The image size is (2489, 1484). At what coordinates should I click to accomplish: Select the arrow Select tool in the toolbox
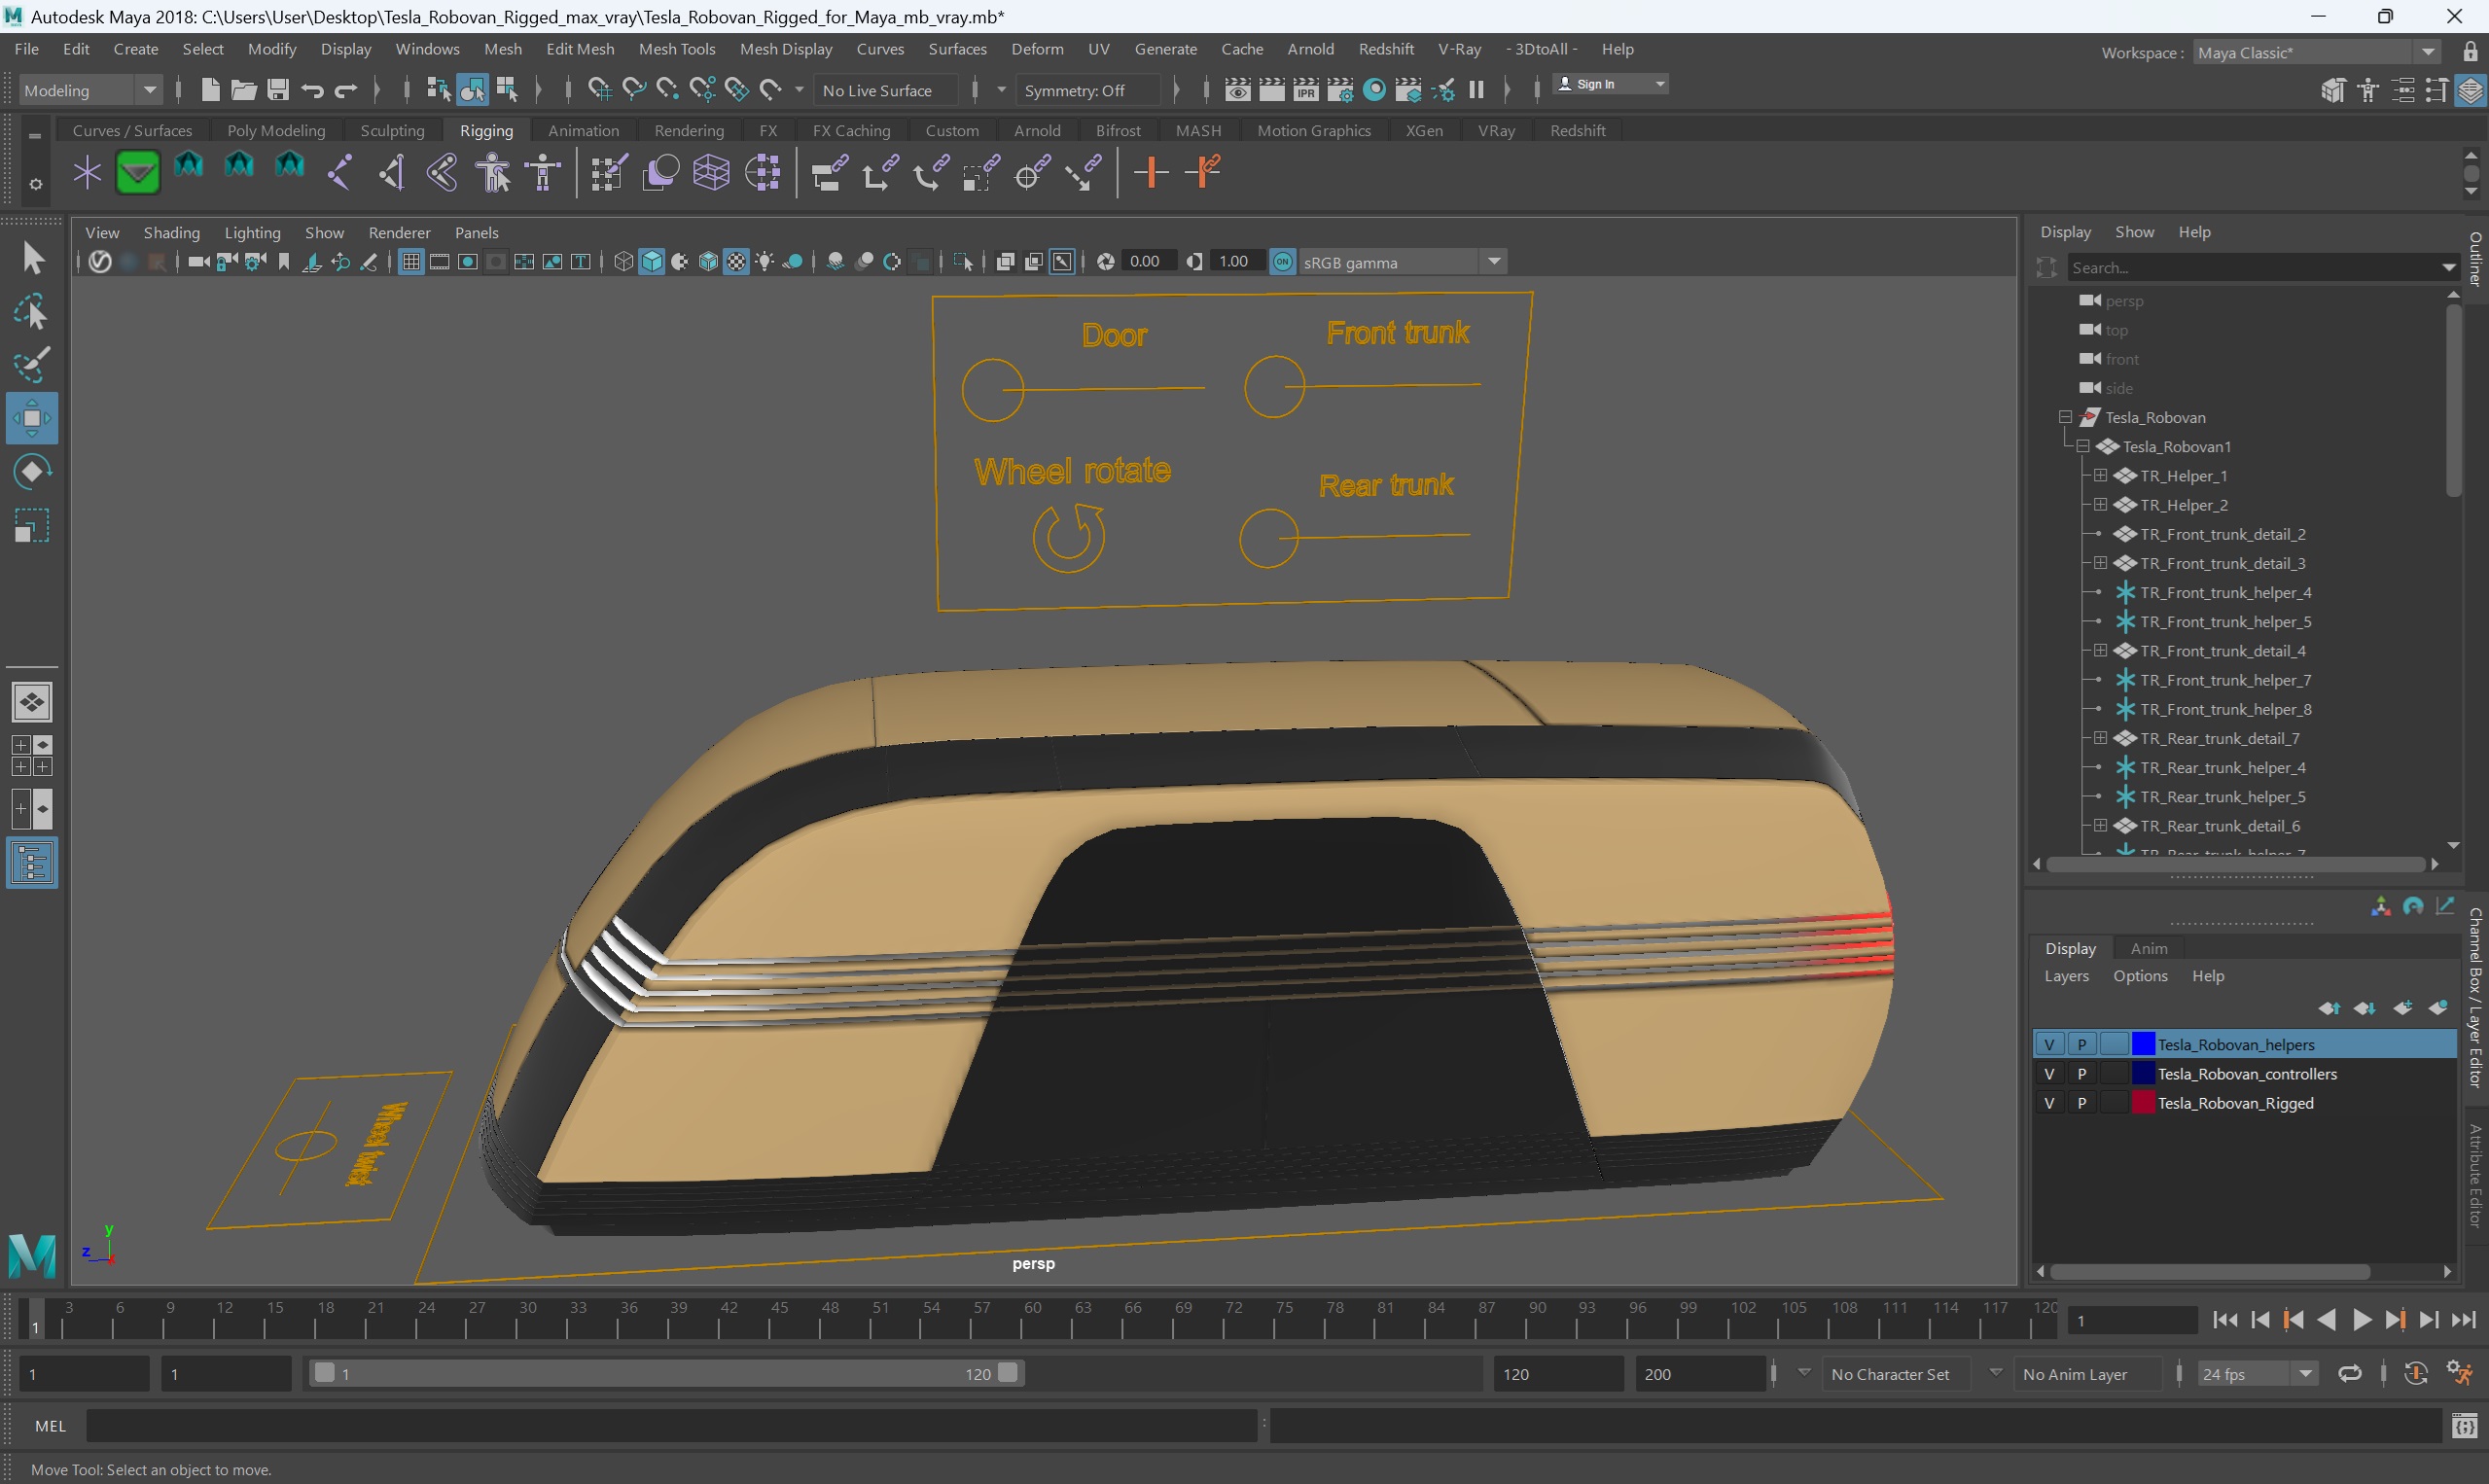tap(32, 259)
